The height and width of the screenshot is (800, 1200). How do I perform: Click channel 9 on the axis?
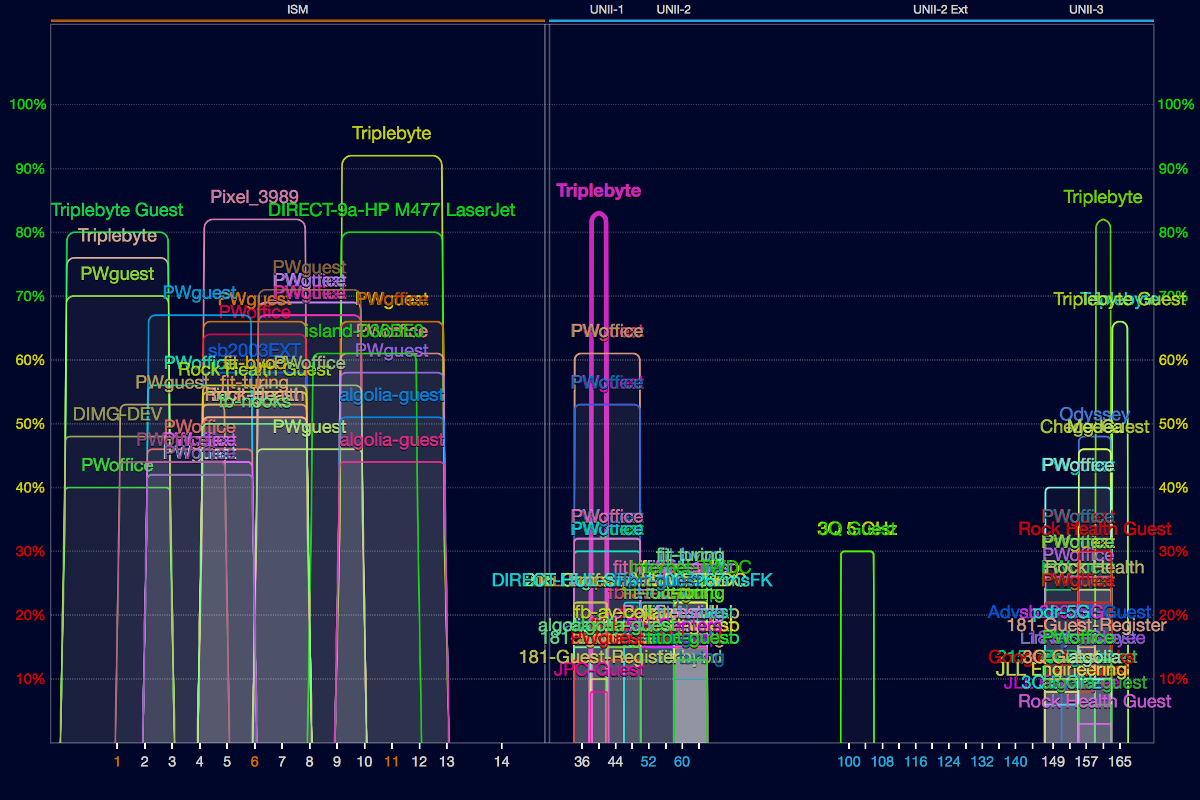pyautogui.click(x=337, y=762)
